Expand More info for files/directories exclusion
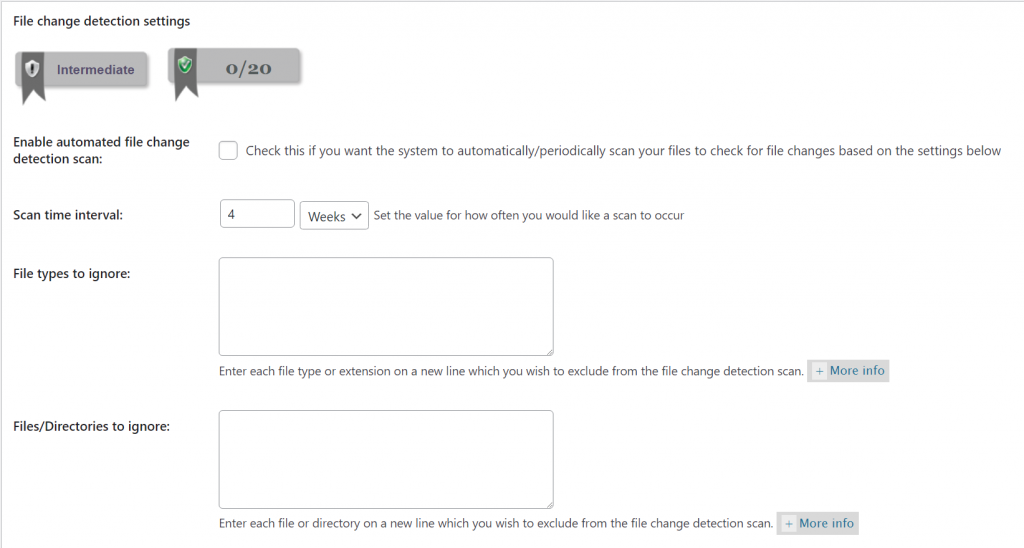 click(826, 523)
